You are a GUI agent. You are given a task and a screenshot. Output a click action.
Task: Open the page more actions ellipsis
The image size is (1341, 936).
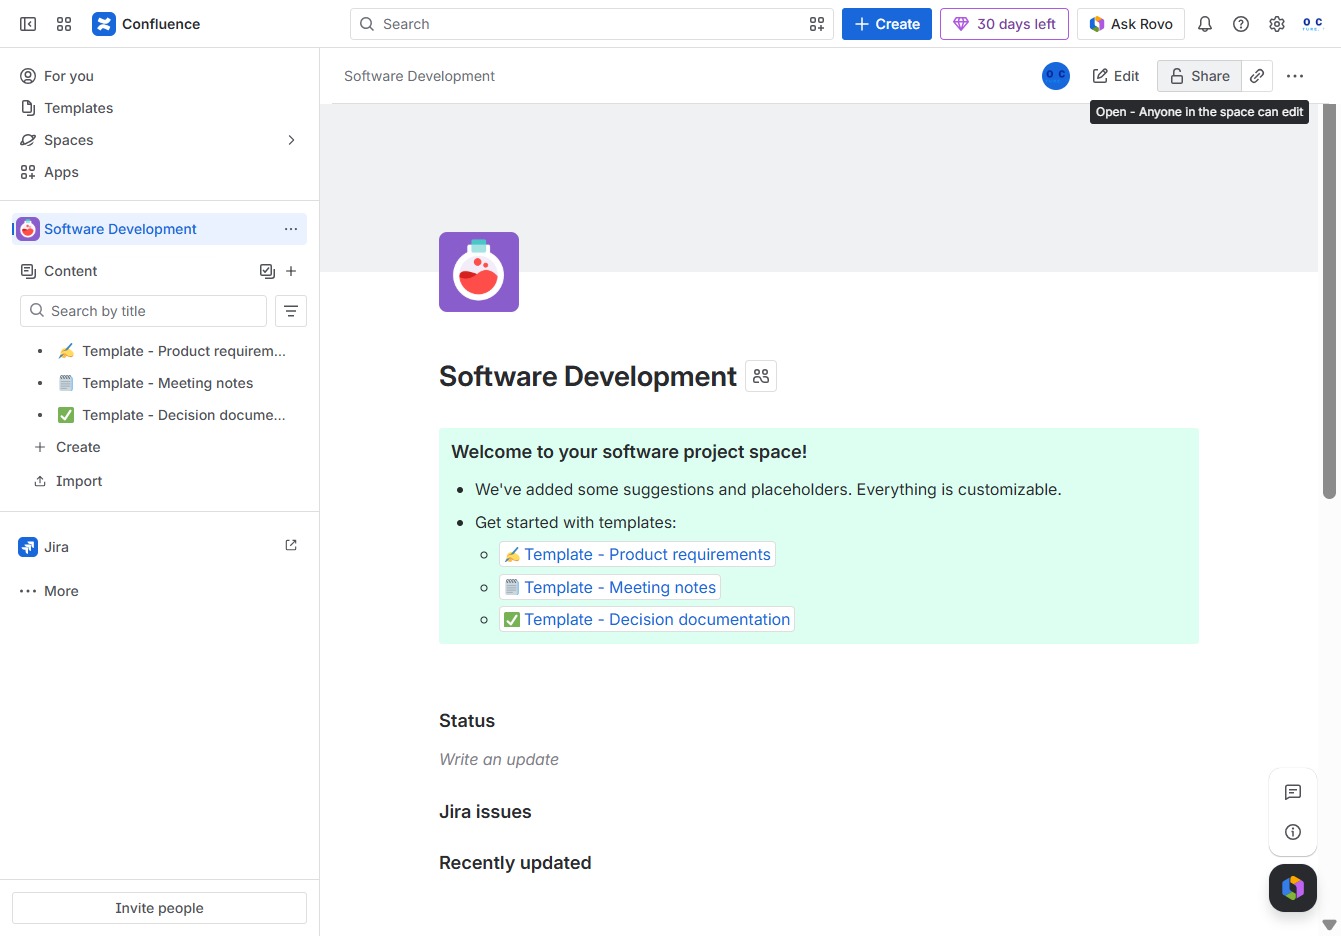tap(1295, 76)
